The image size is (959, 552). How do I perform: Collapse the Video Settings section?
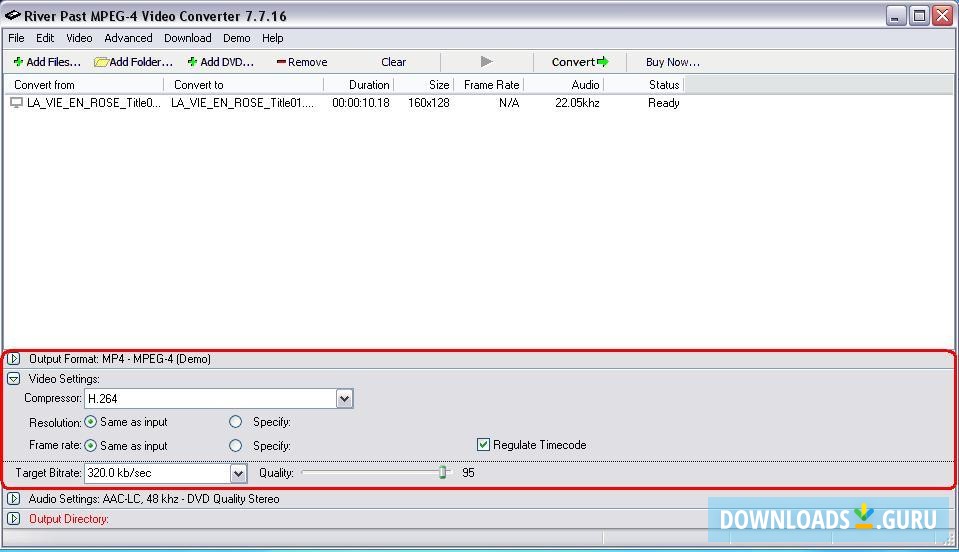click(13, 379)
